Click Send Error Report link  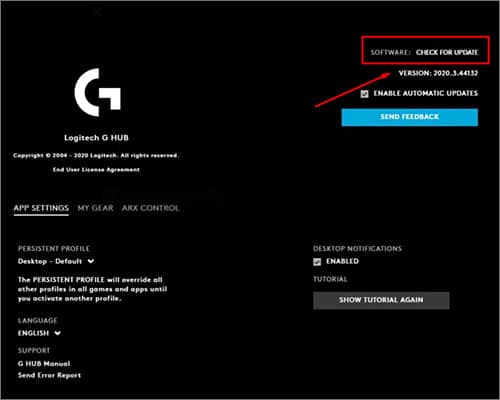point(49,375)
